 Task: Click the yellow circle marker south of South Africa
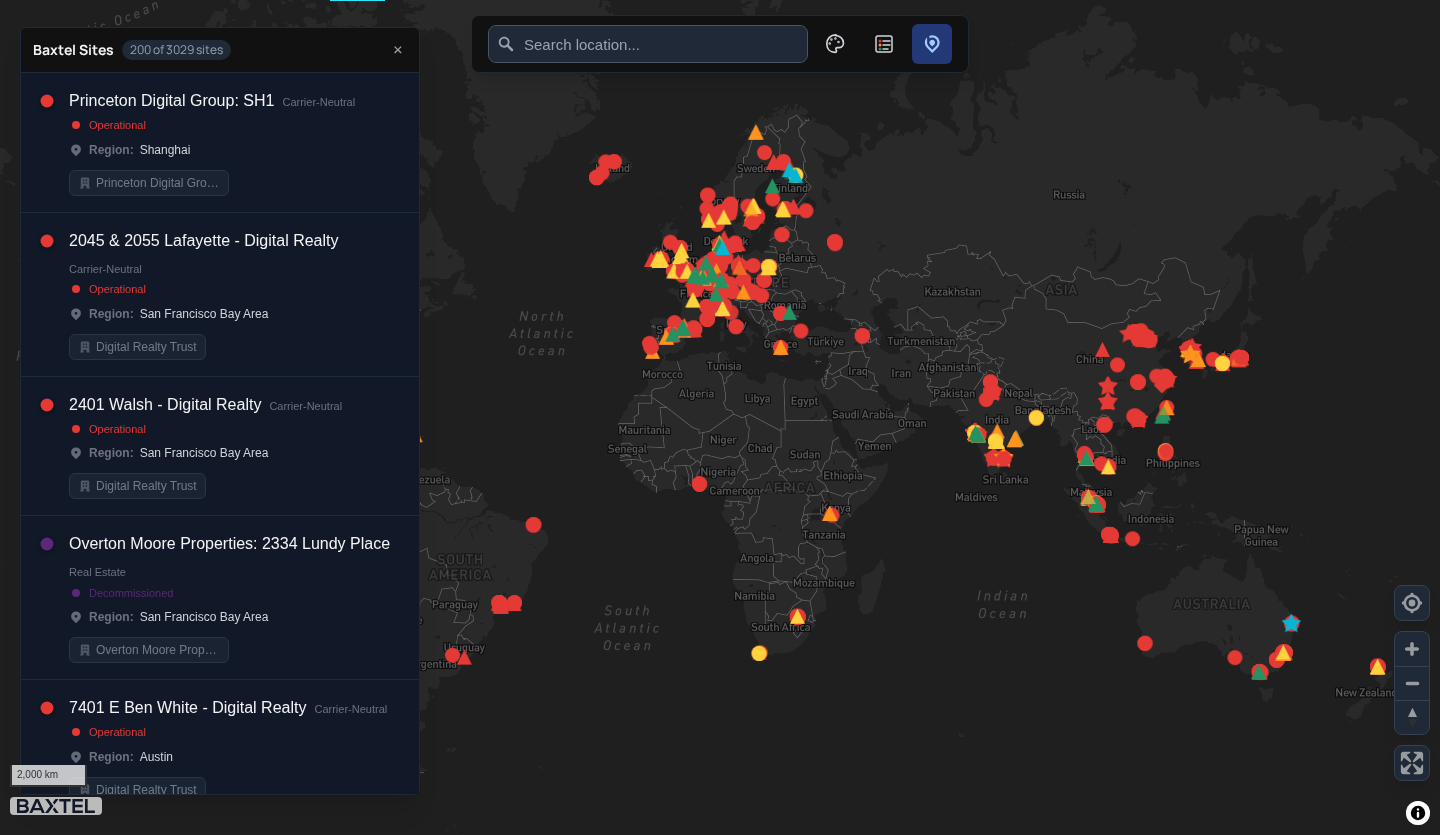tap(759, 653)
